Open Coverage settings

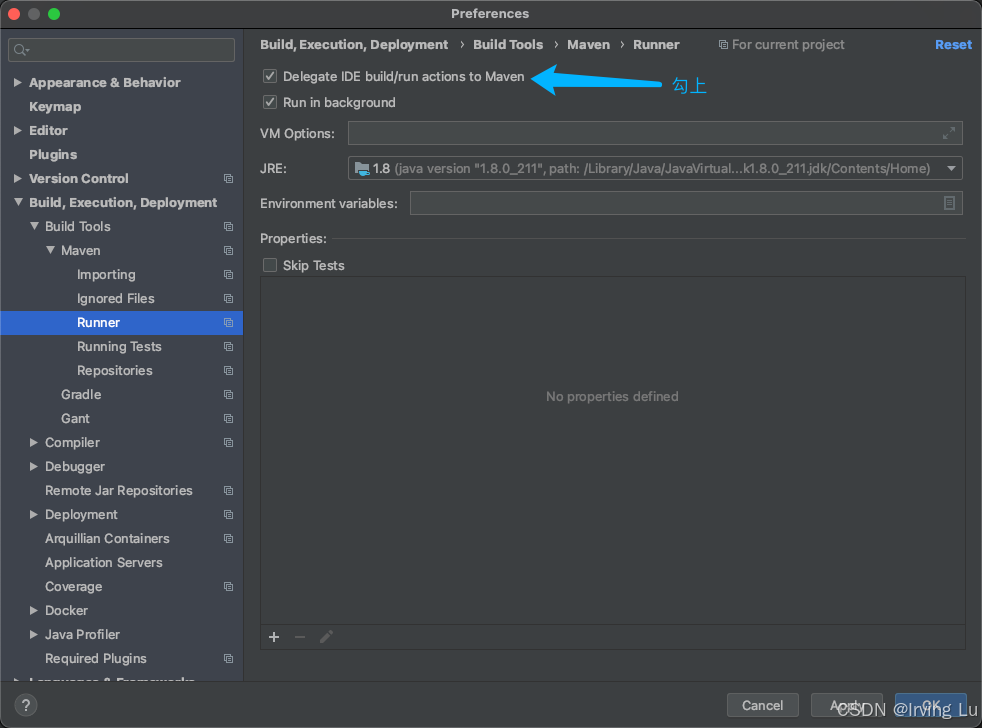point(73,586)
